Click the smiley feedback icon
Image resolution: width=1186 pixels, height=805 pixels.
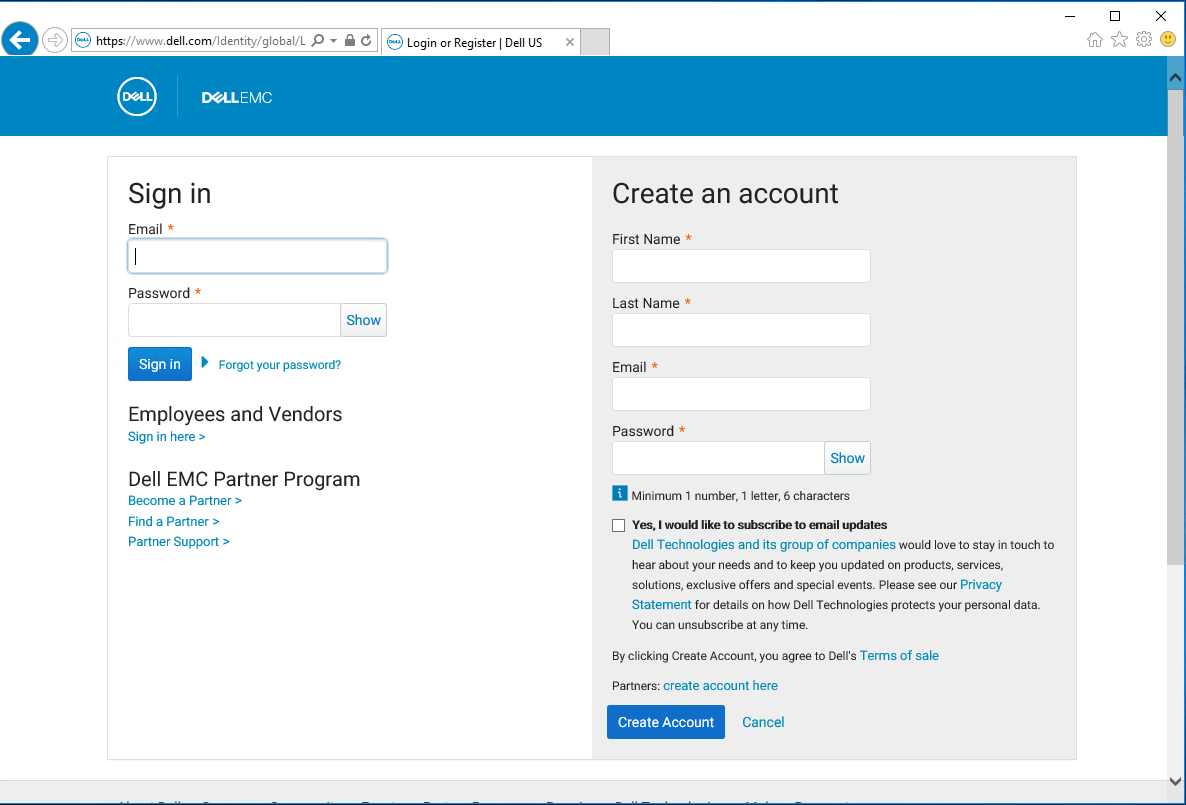click(x=1167, y=41)
